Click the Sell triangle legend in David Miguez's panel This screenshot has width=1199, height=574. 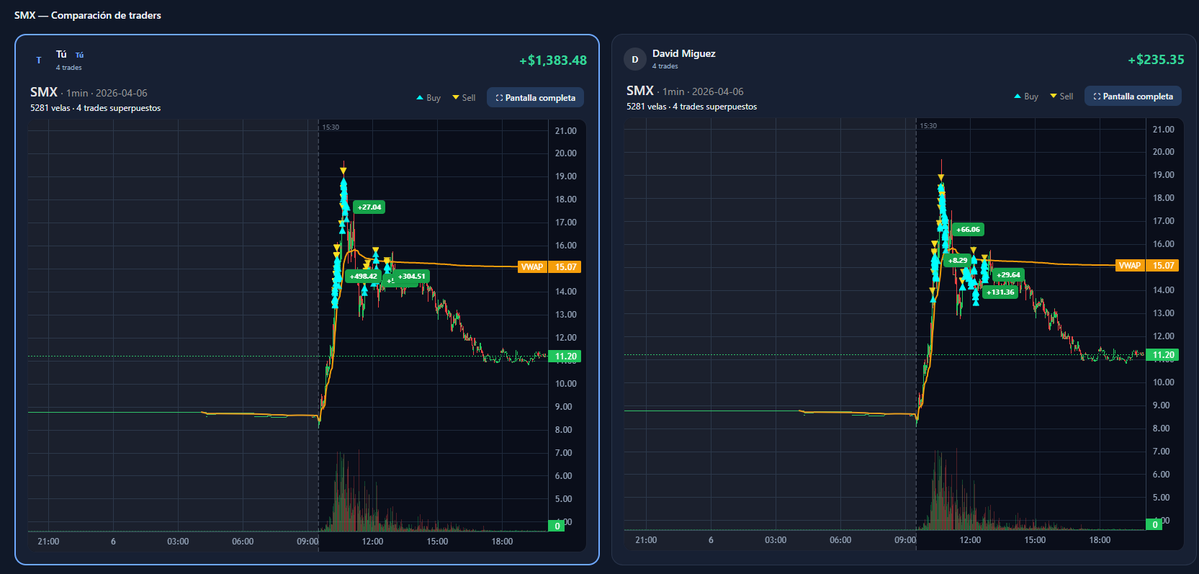(1061, 97)
